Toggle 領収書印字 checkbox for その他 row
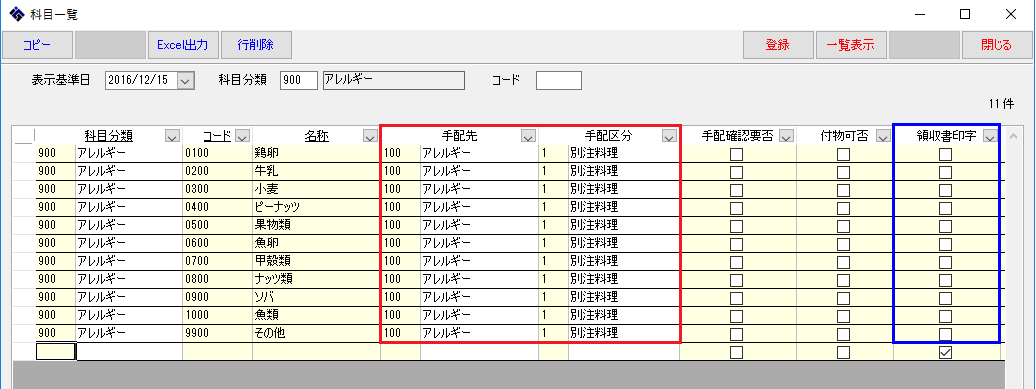The image size is (1036, 389). [945, 333]
